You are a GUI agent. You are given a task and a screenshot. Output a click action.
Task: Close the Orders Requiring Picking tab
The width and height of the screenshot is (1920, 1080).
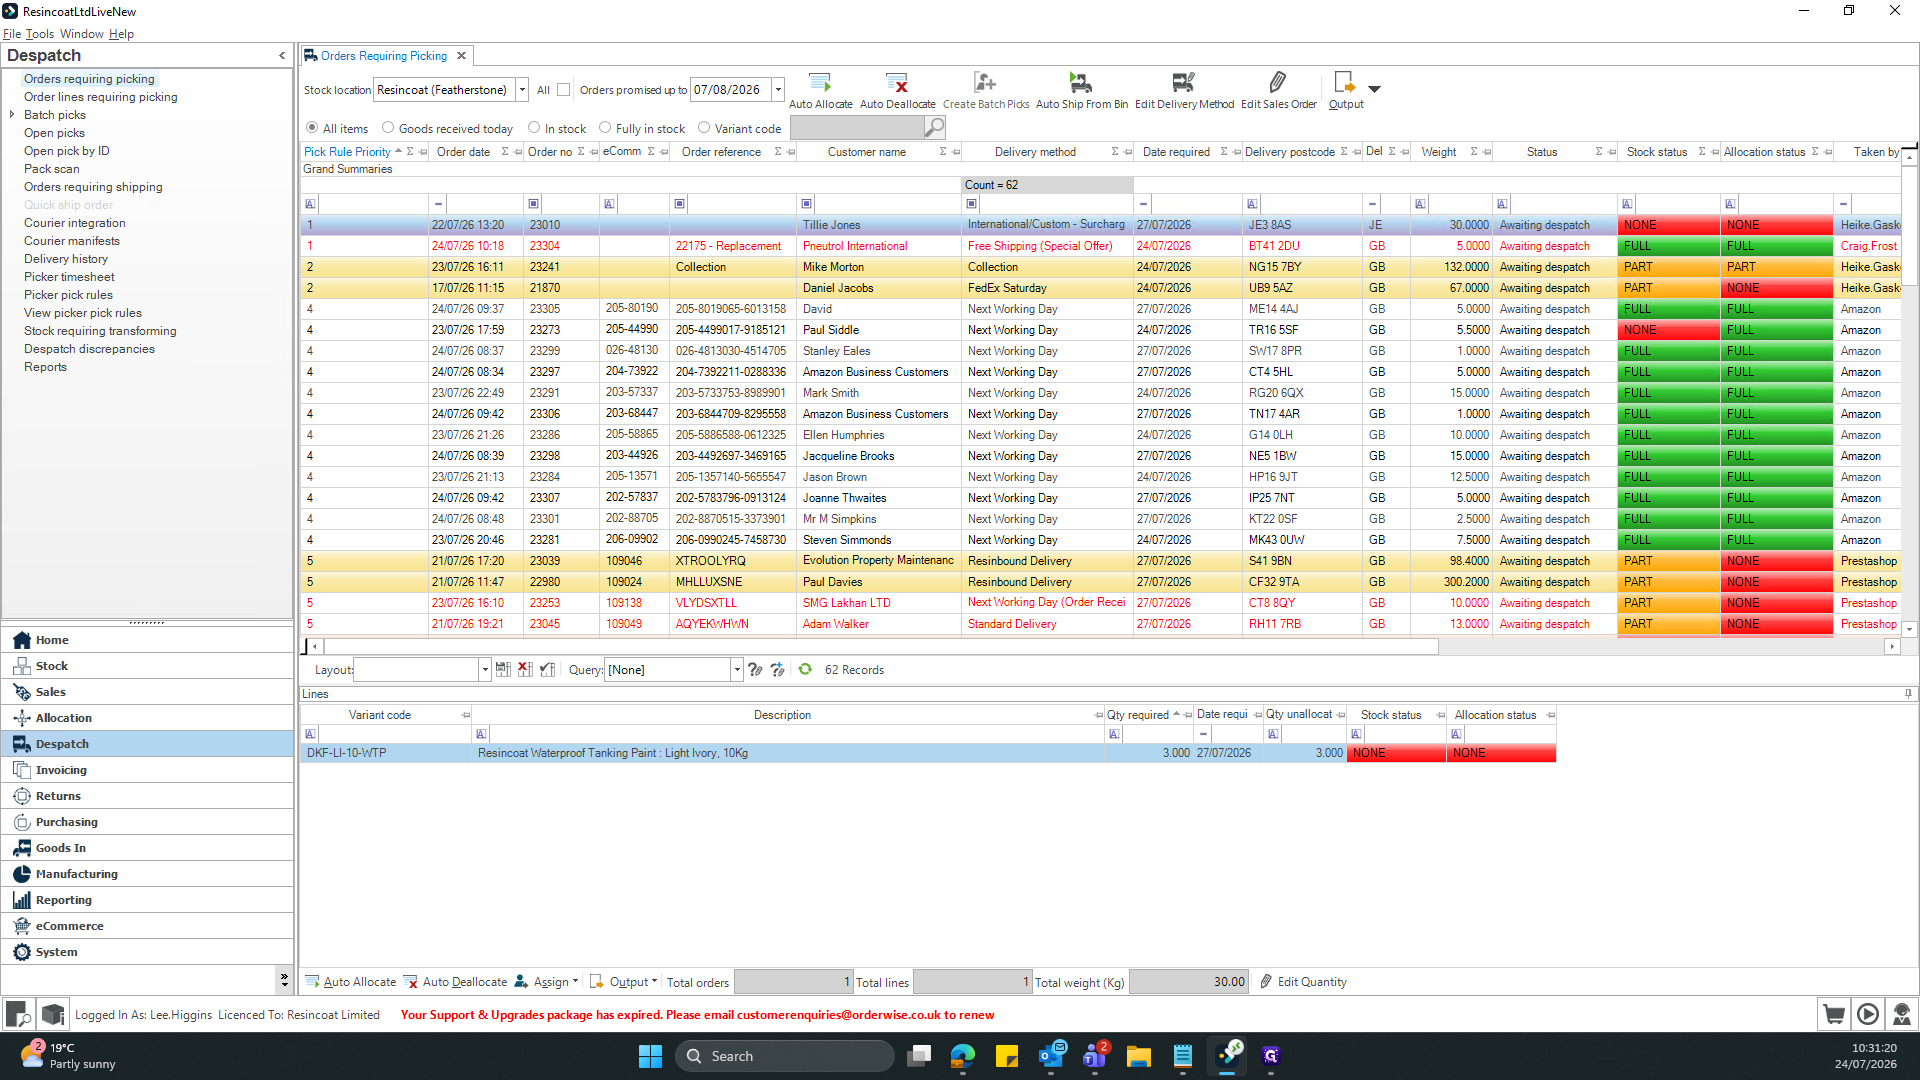coord(461,56)
